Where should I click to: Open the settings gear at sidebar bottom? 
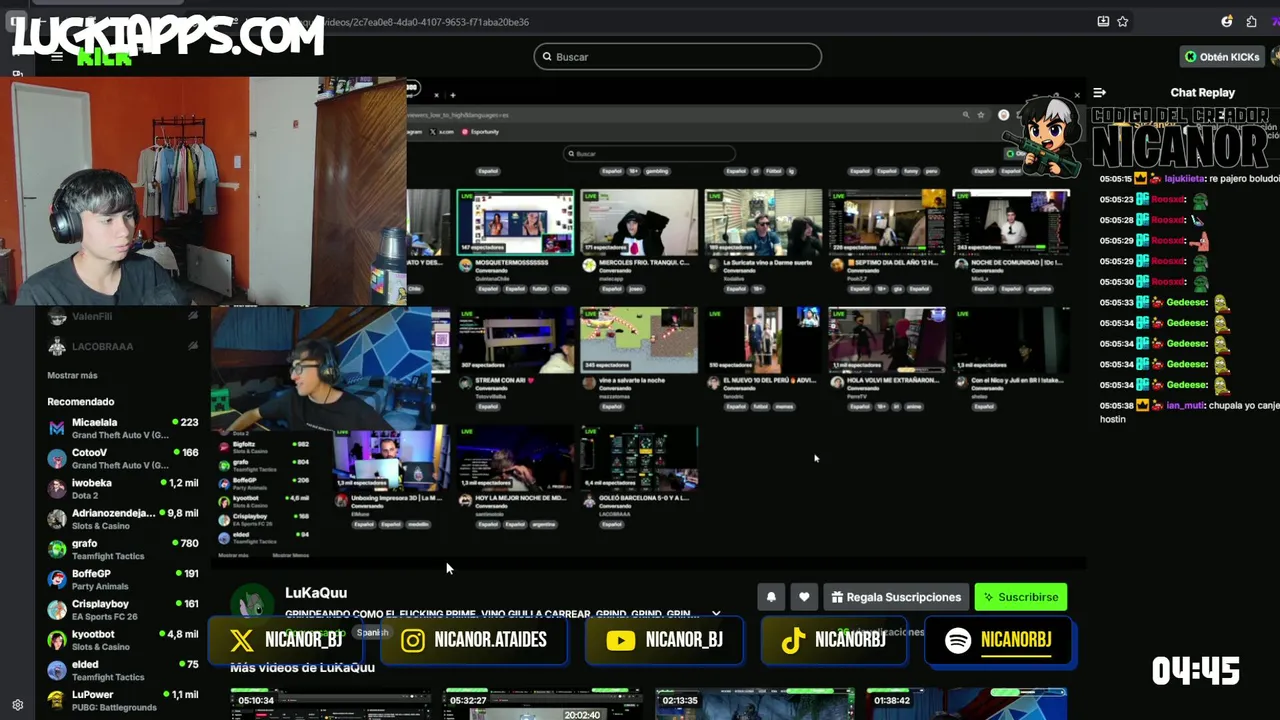point(17,704)
